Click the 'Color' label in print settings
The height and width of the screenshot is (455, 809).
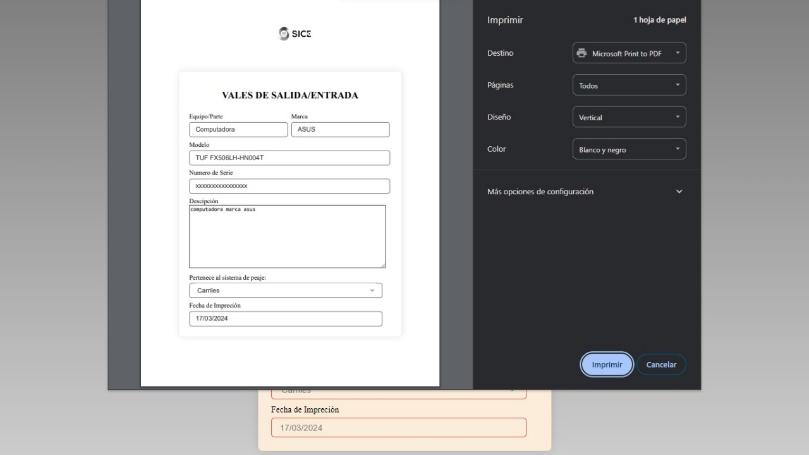tap(496, 149)
